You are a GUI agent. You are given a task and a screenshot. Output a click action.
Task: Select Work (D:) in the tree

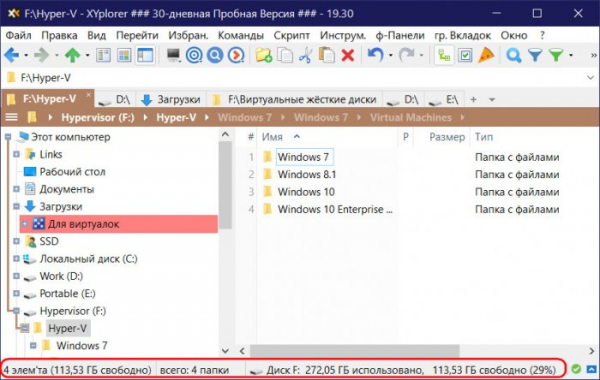(x=61, y=276)
